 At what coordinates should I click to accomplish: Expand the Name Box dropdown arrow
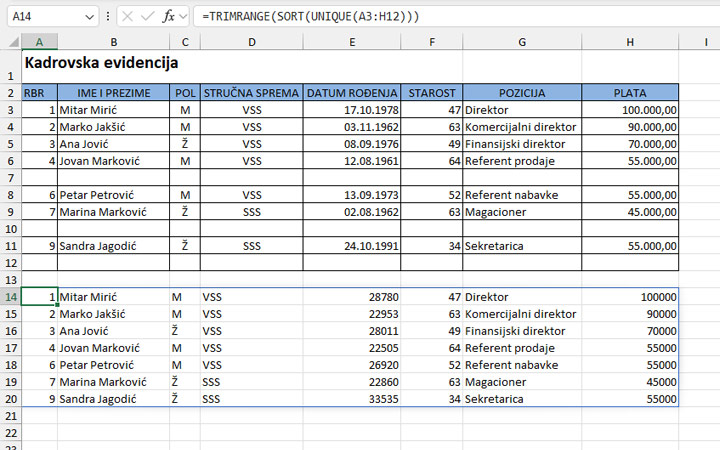click(91, 17)
